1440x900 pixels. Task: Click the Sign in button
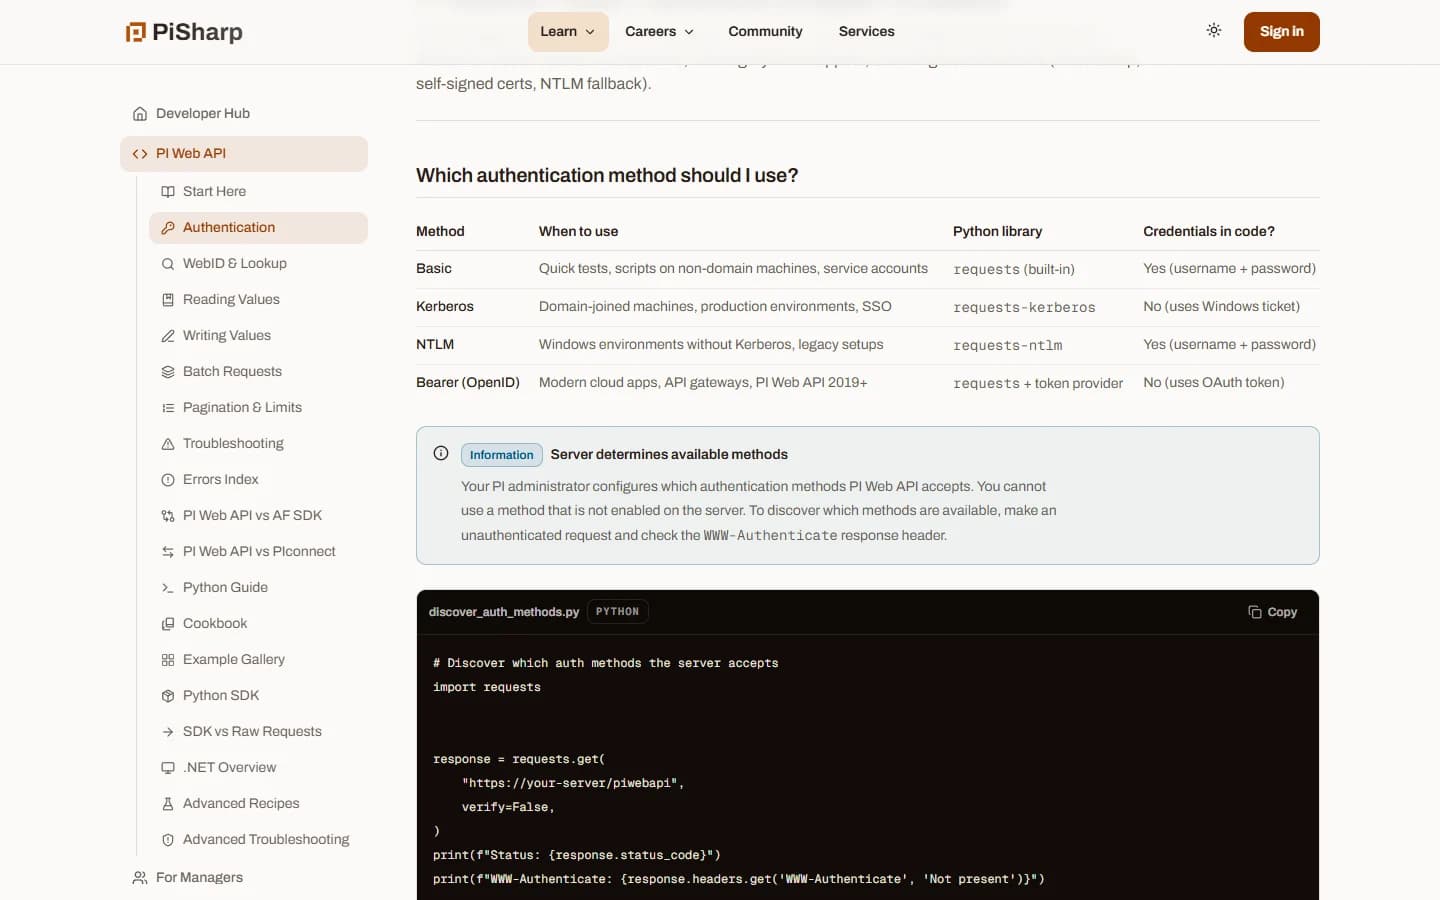[1281, 32]
